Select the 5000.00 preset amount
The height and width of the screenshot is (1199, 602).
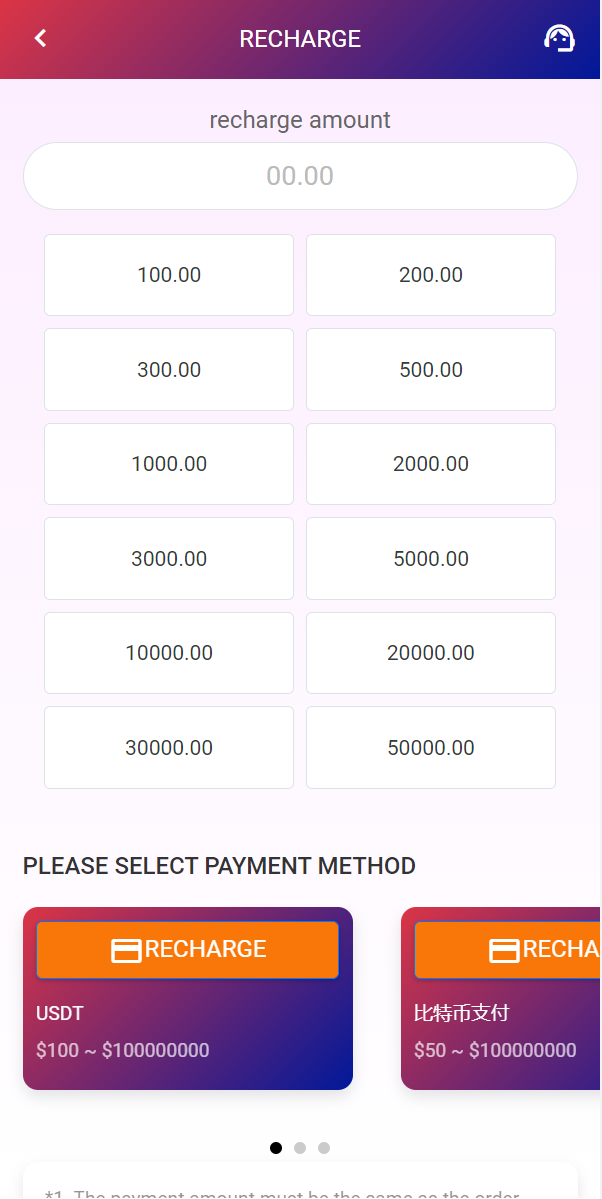tap(430, 558)
